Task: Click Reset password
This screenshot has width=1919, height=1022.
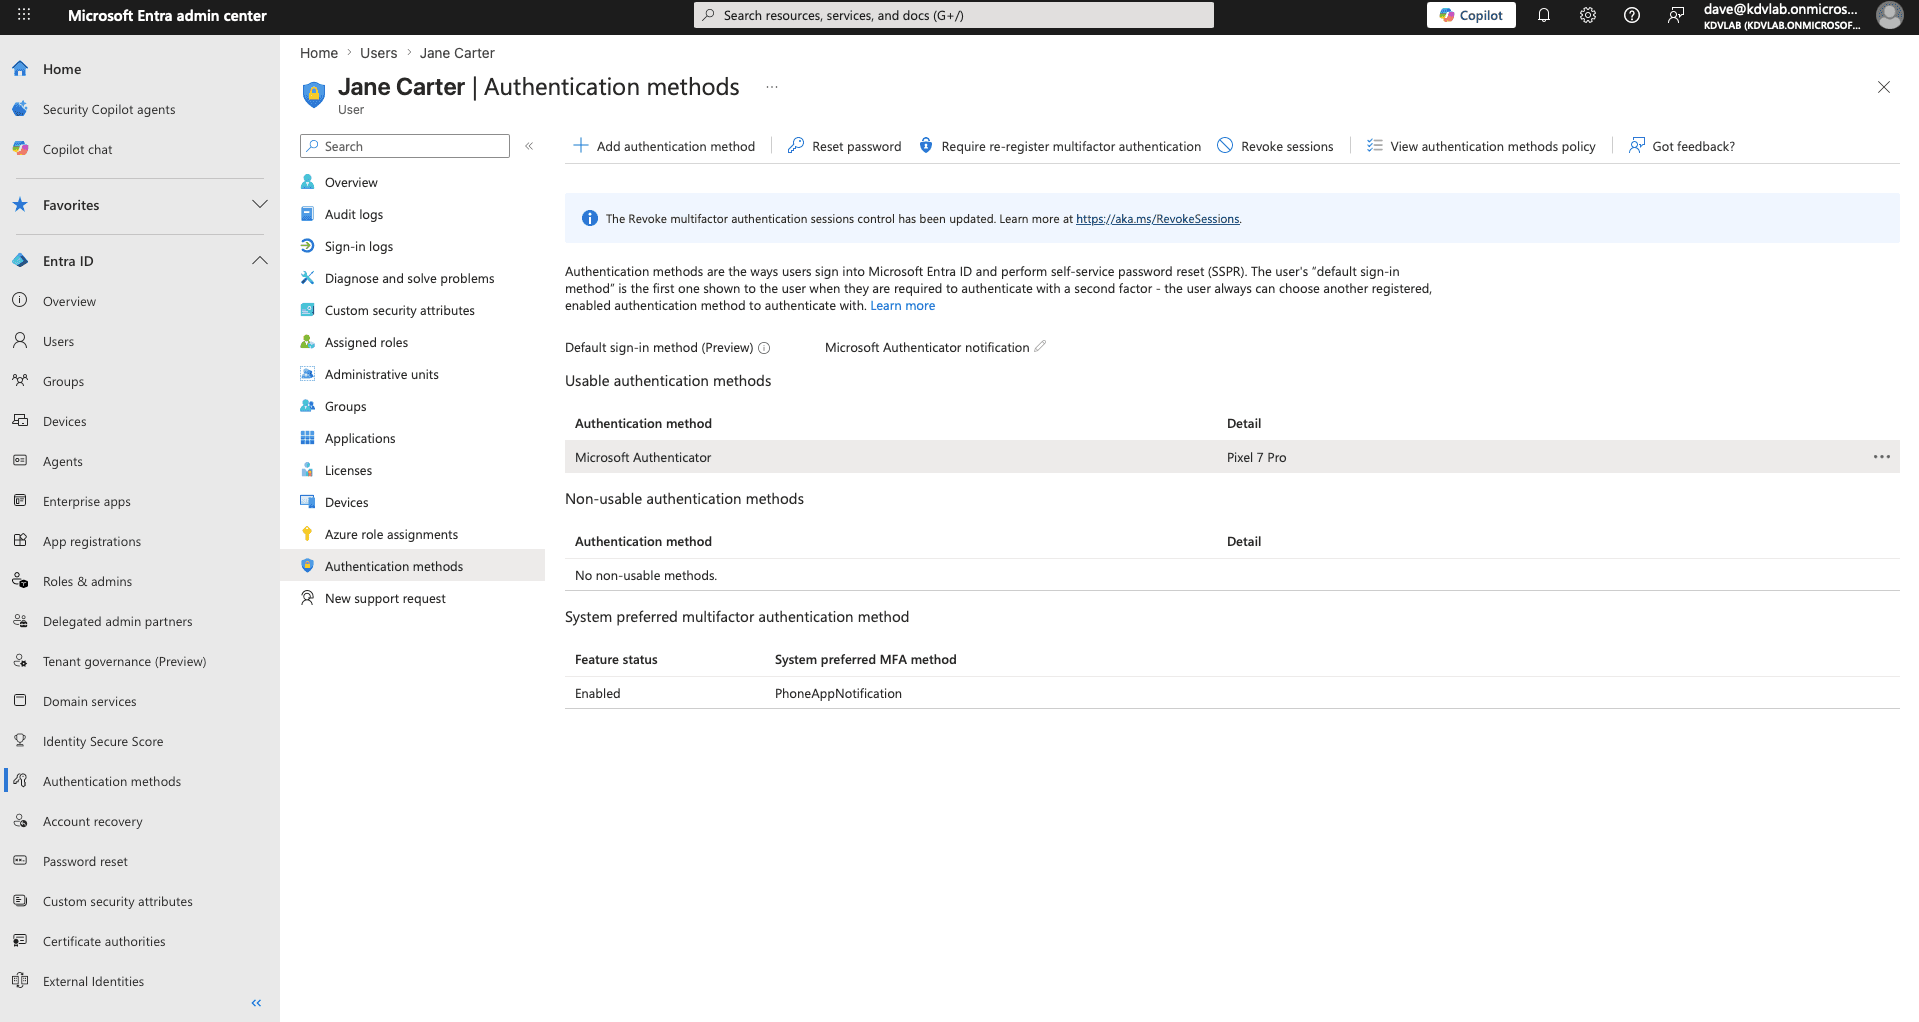Action: point(844,146)
